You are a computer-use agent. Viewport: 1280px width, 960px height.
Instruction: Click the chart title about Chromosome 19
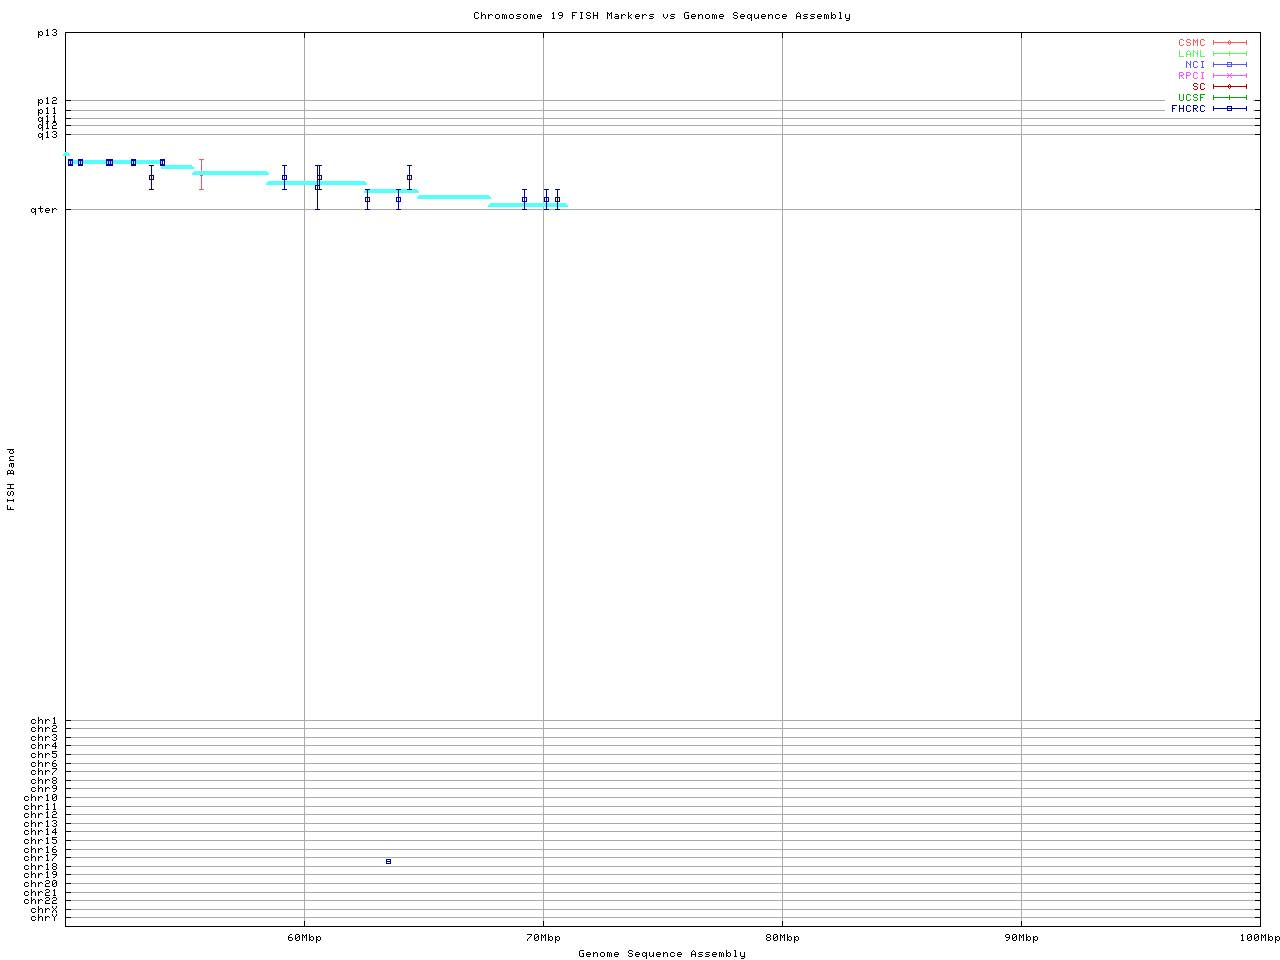pos(662,16)
